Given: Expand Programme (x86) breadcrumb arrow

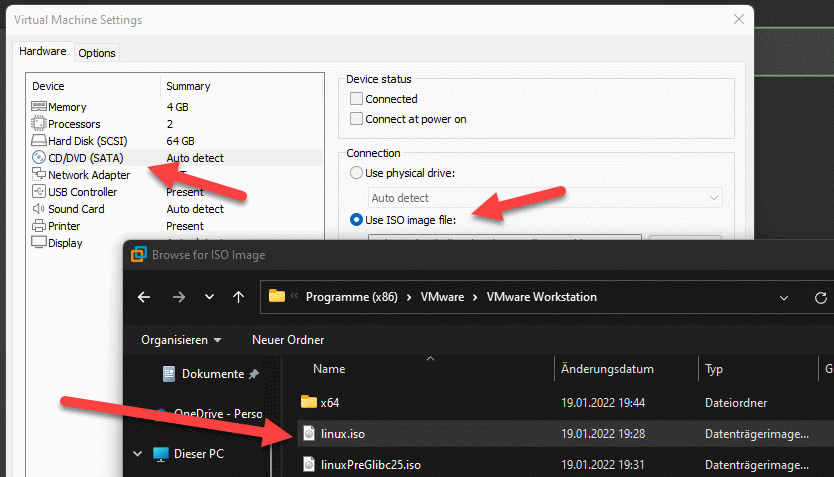Looking at the screenshot, I should pyautogui.click(x=409, y=297).
